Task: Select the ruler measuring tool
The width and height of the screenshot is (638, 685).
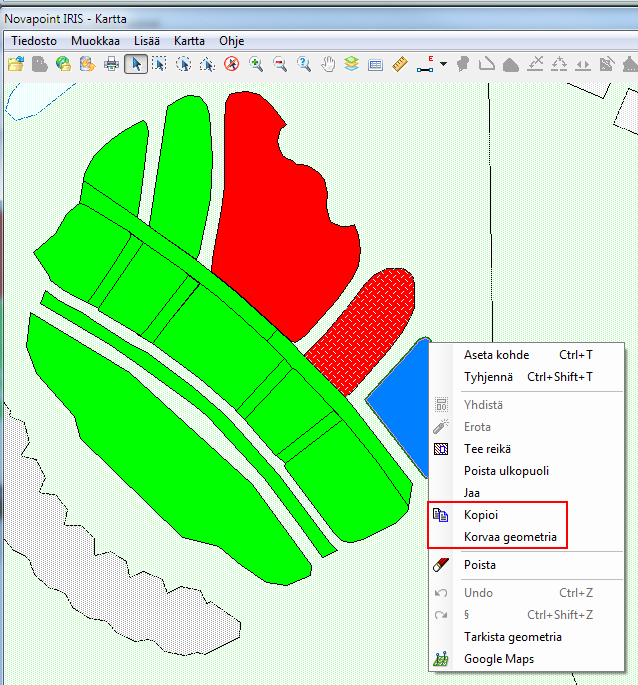Action: (400, 64)
